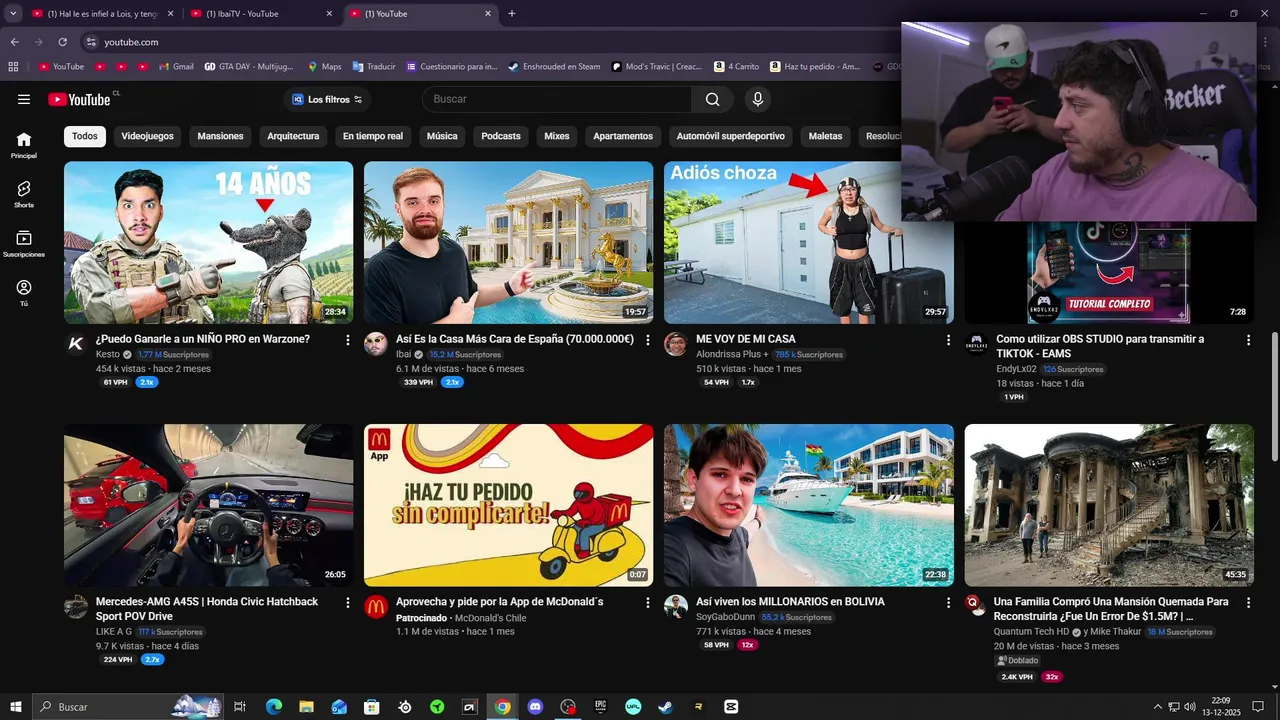Open Chrome apps grid in bookmarks bar
The height and width of the screenshot is (720, 1280).
point(13,67)
